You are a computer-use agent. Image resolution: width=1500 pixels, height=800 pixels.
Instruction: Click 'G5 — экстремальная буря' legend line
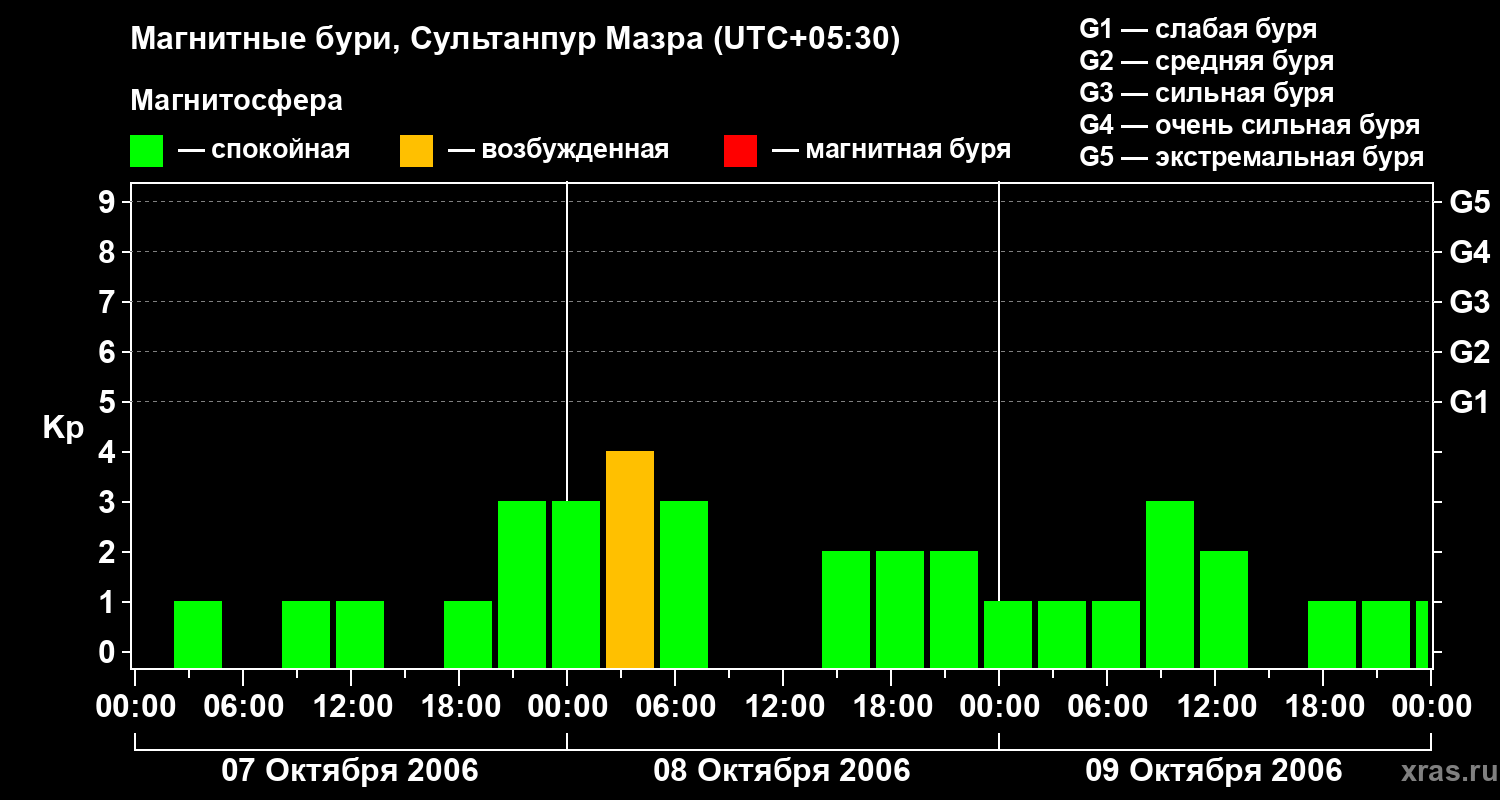click(1252, 157)
